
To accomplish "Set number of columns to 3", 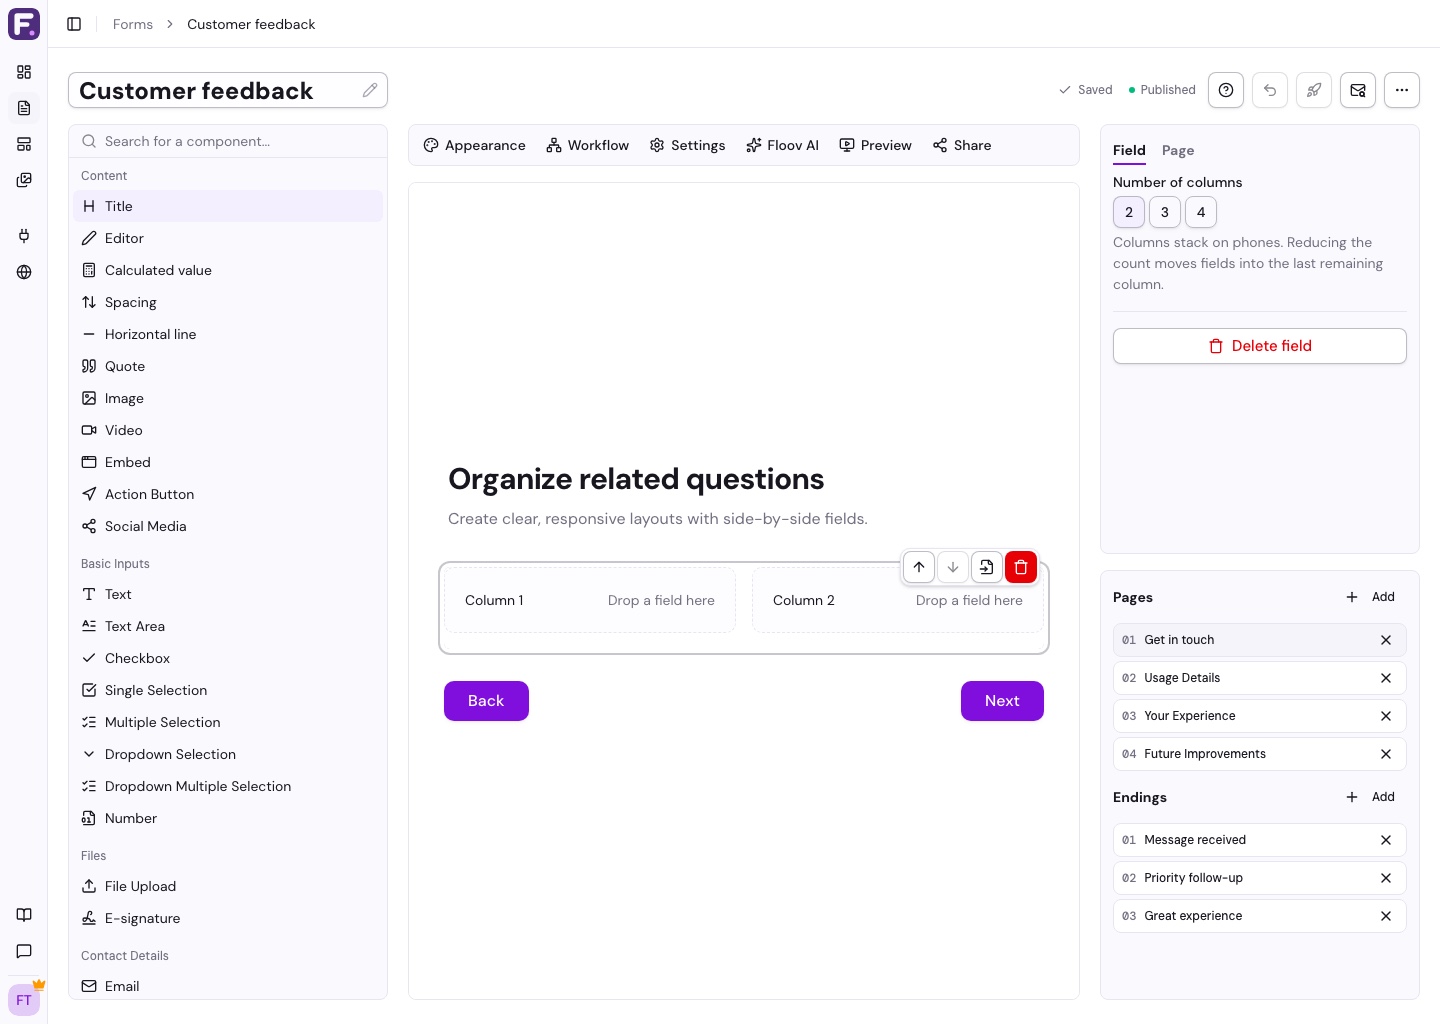I will (1165, 212).
